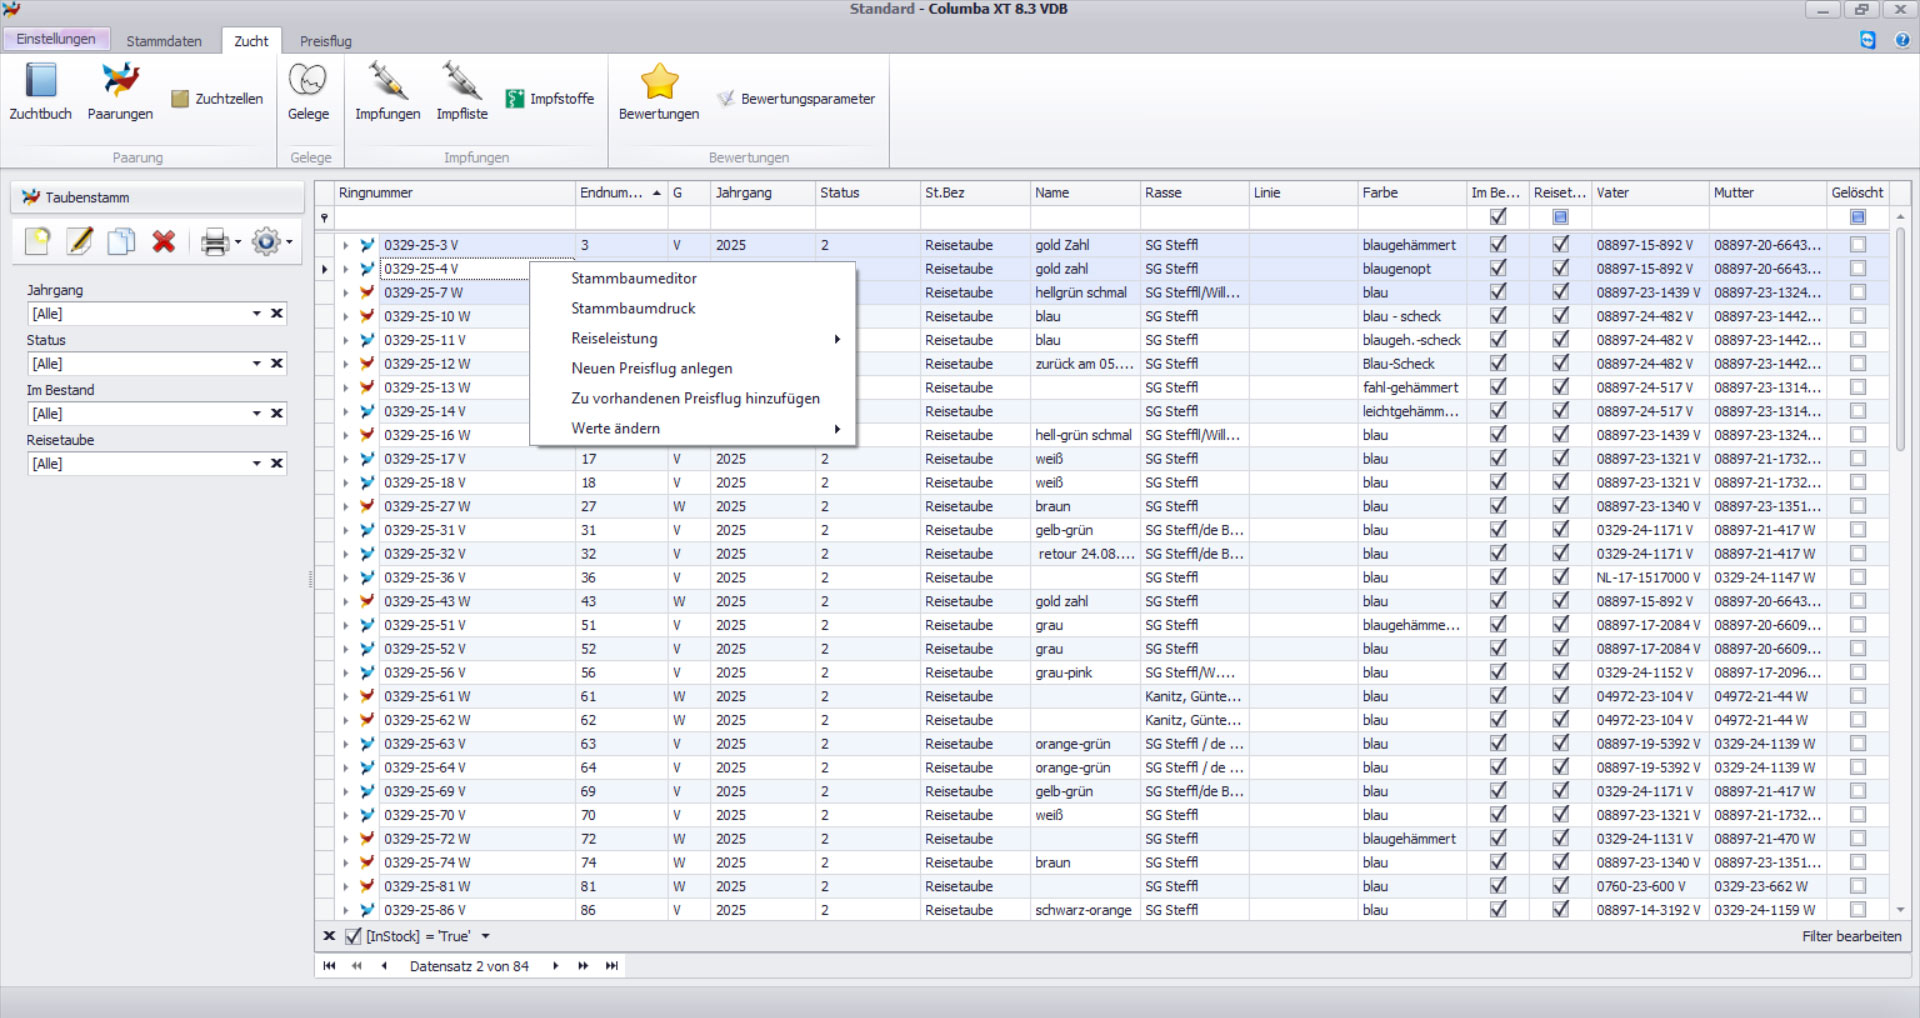
Task: Select Stammbaumeditor from the context menu
Action: pos(633,279)
